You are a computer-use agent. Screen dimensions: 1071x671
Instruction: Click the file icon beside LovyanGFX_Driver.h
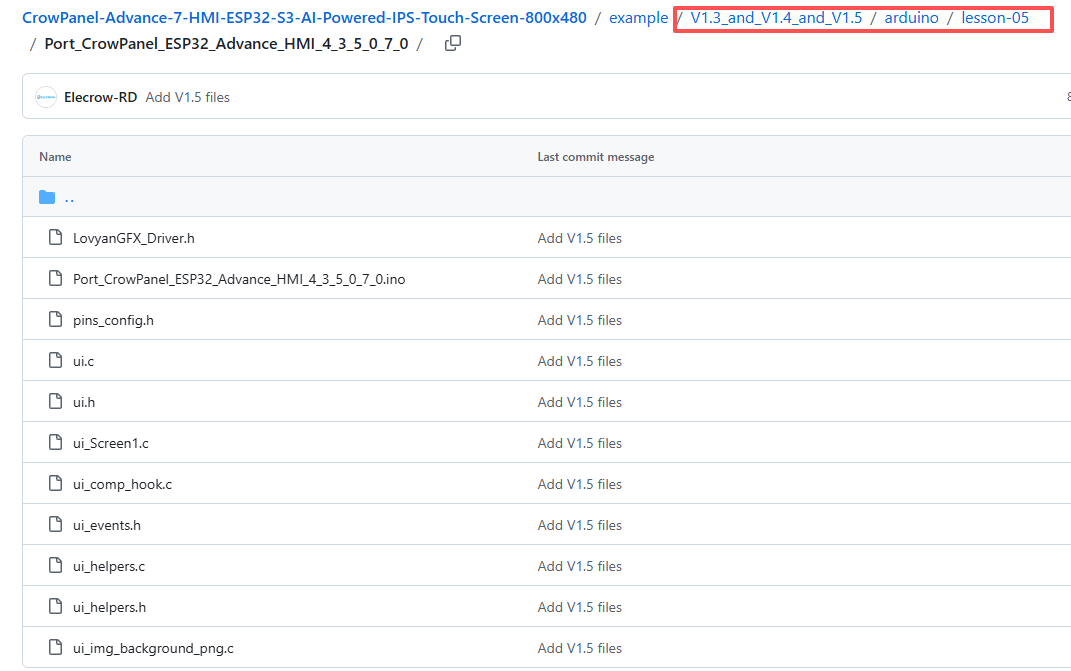55,238
